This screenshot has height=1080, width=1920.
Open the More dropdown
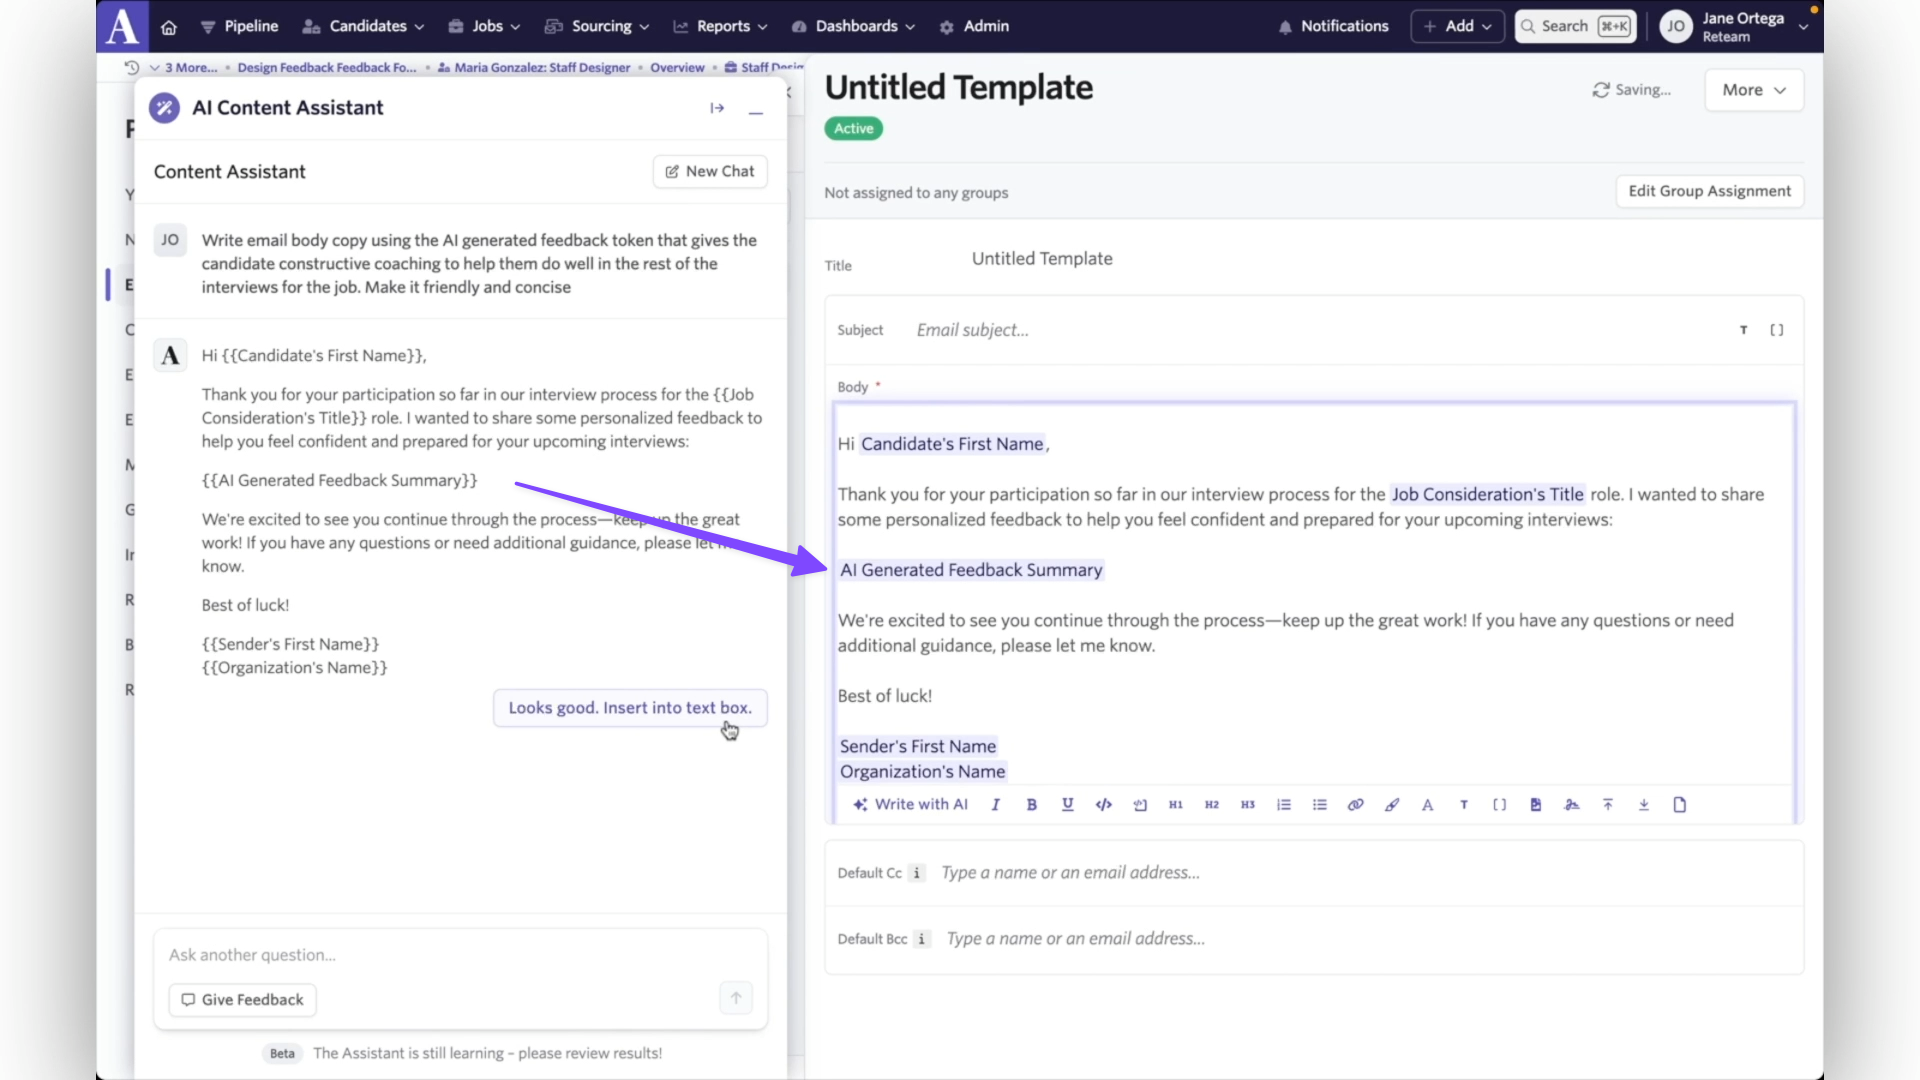1754,90
